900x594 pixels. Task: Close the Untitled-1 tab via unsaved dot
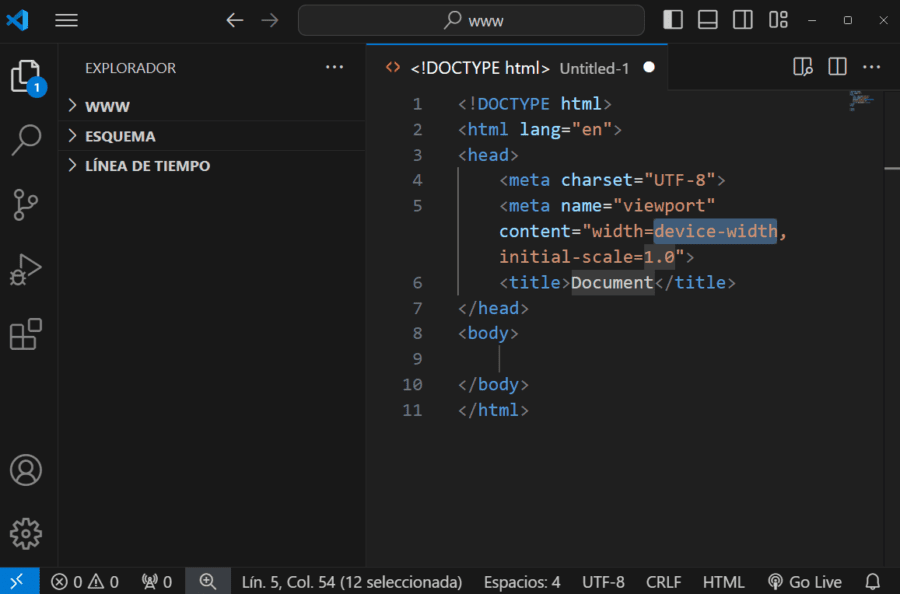649,68
